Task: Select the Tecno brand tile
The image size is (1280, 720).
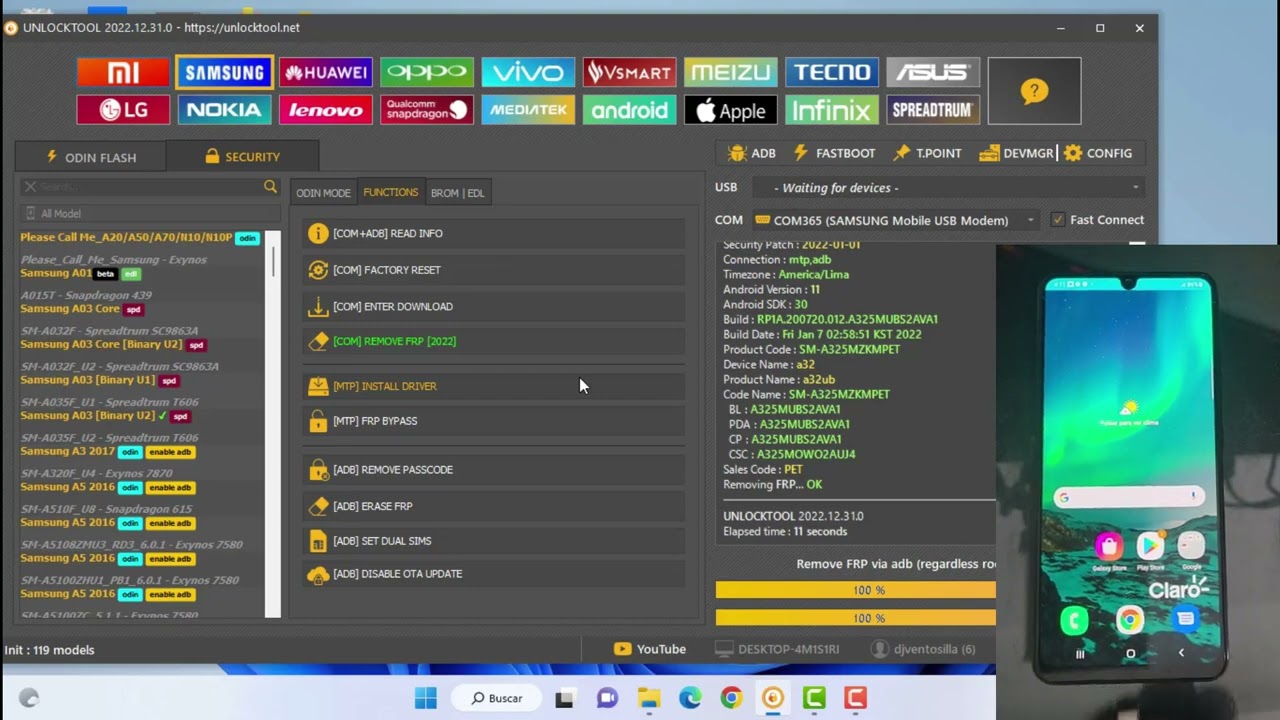Action: [x=832, y=72]
